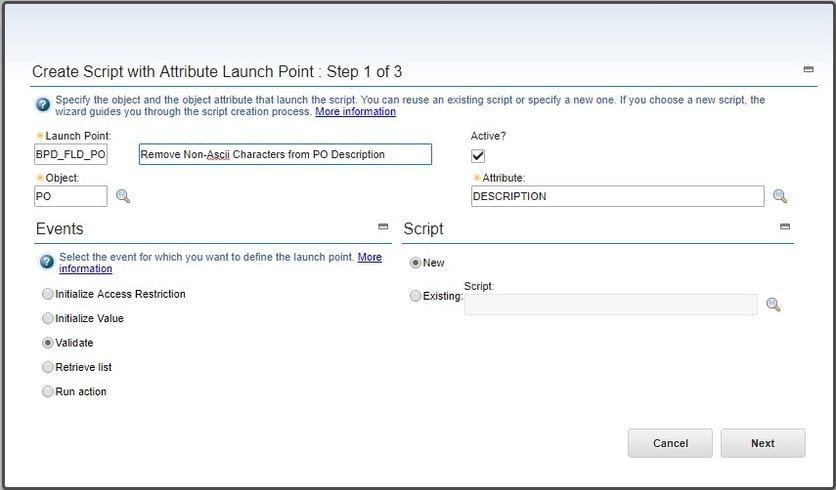836x490 pixels.
Task: Open Attribute lookup magnifier icon
Action: [780, 196]
